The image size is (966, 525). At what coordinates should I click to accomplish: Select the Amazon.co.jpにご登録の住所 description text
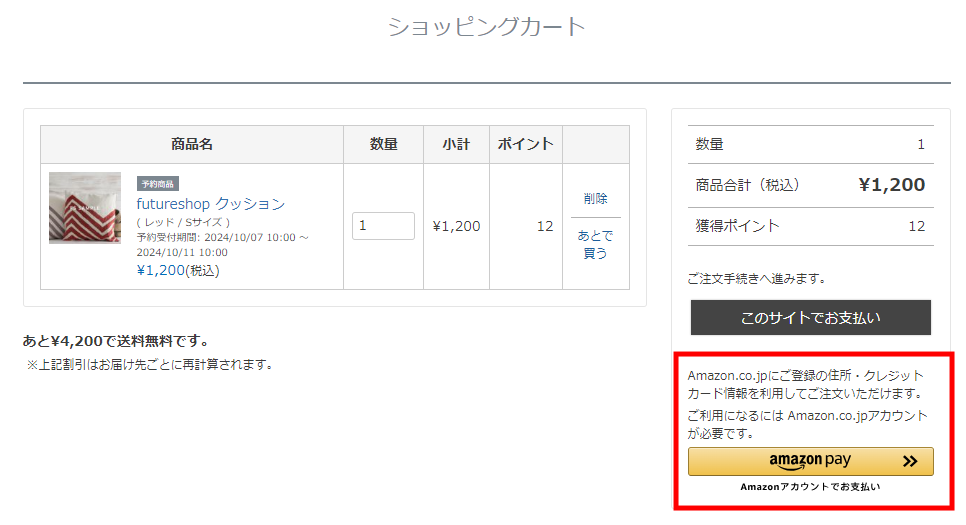(806, 385)
